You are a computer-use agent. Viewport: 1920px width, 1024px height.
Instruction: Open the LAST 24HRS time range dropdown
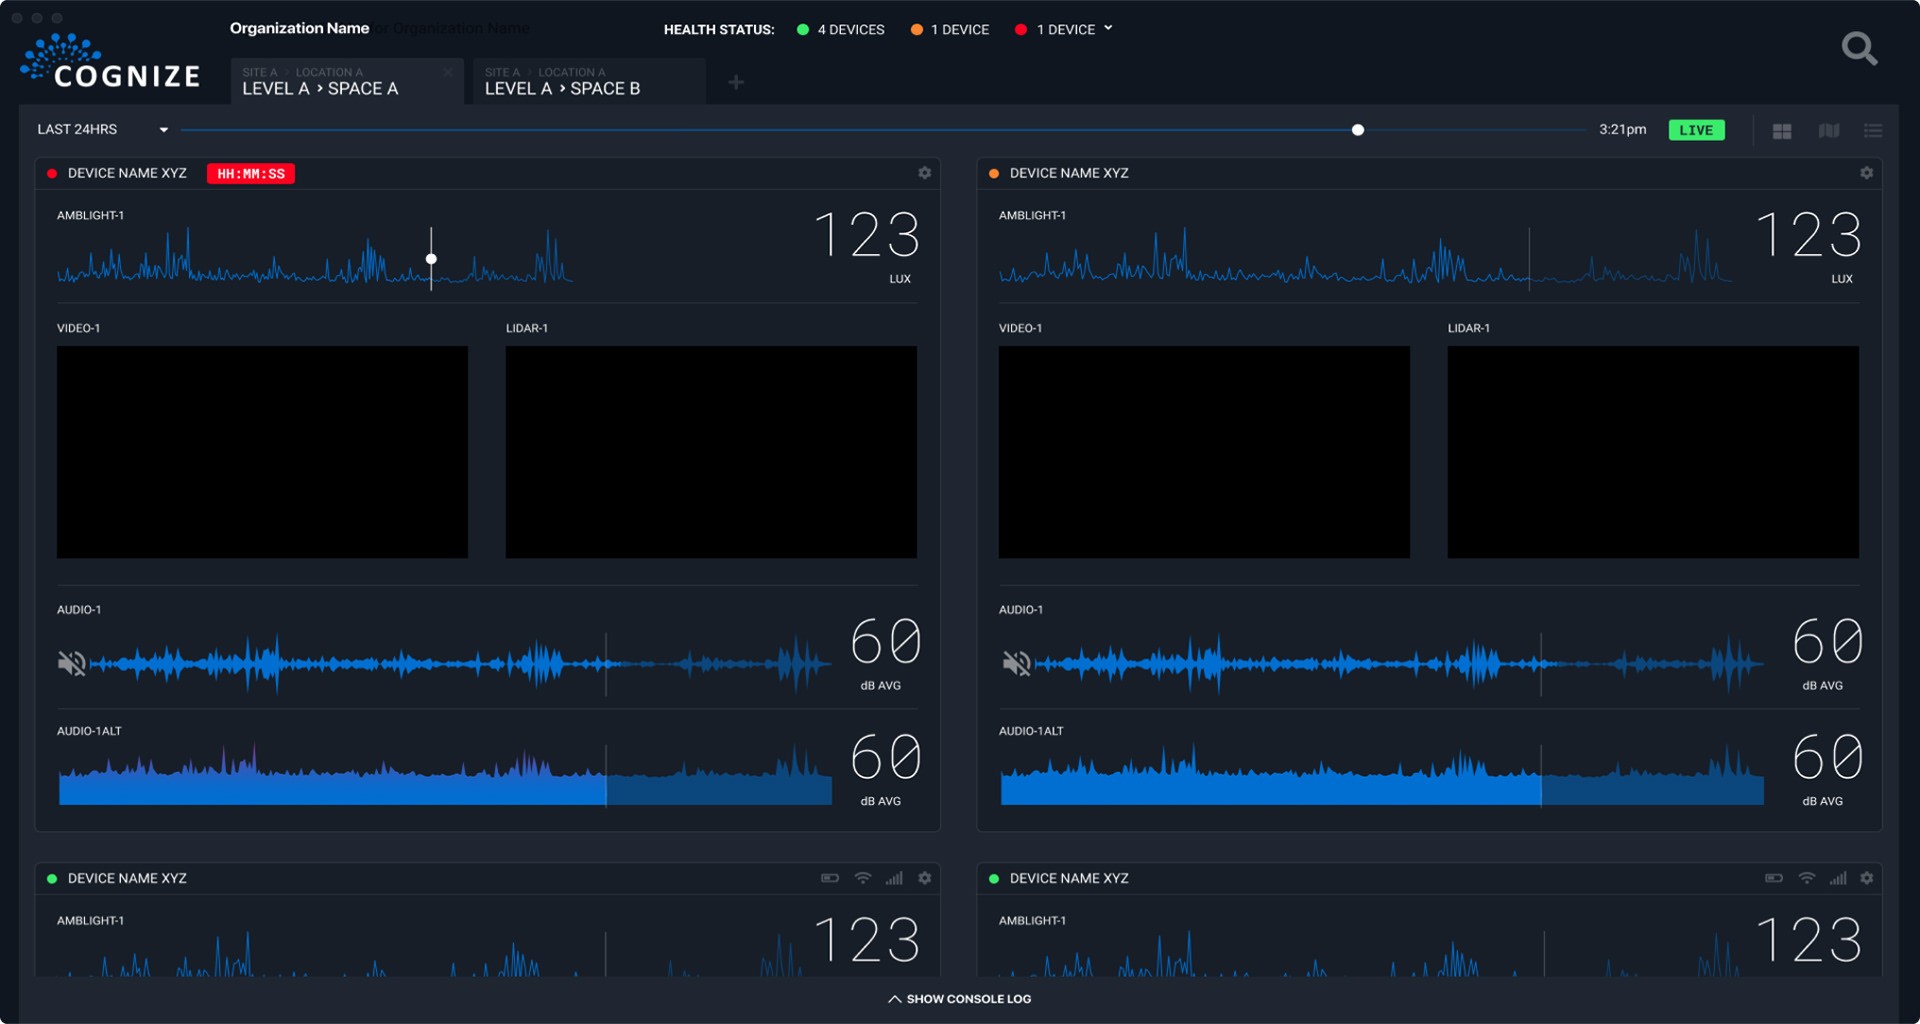click(x=102, y=129)
